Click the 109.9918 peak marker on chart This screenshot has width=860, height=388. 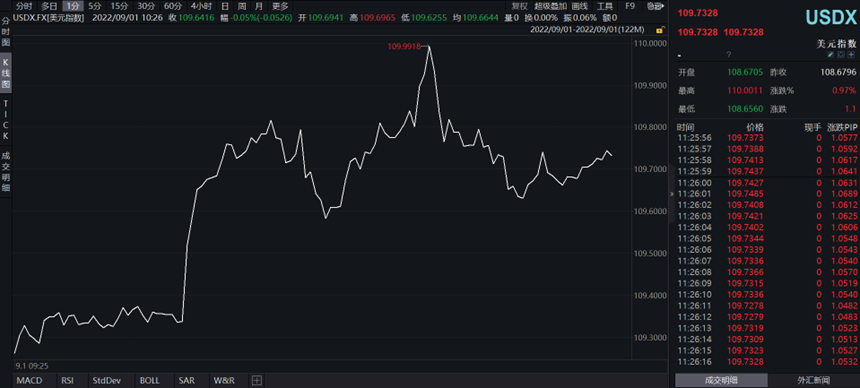point(404,47)
